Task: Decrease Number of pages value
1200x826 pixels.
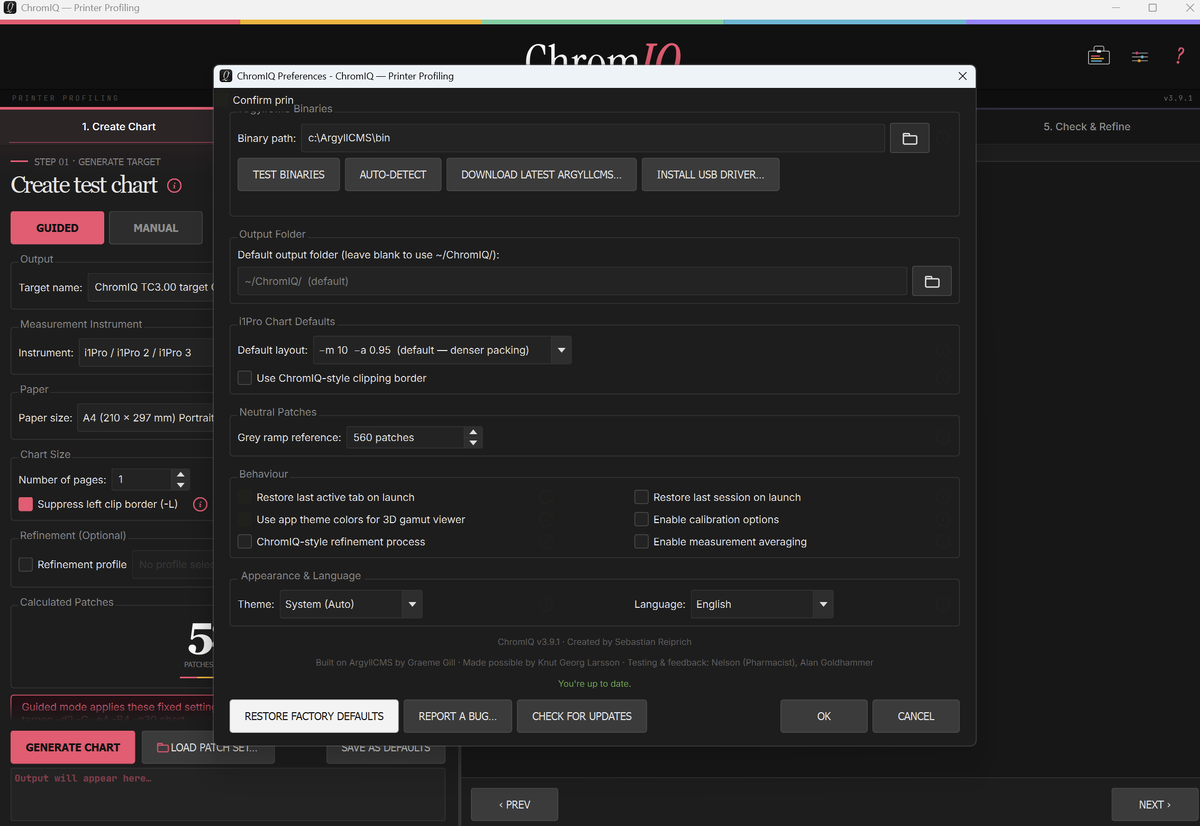Action: point(180,485)
